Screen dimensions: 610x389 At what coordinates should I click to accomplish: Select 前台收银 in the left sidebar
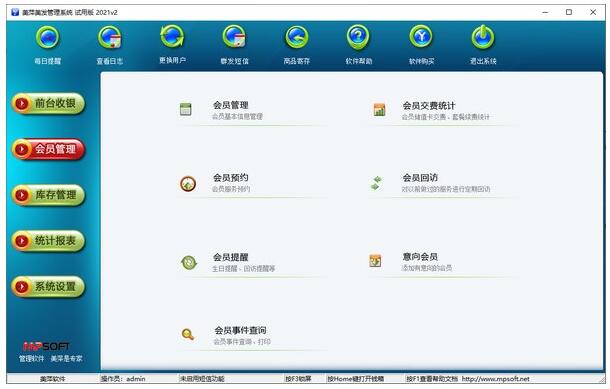click(x=48, y=103)
